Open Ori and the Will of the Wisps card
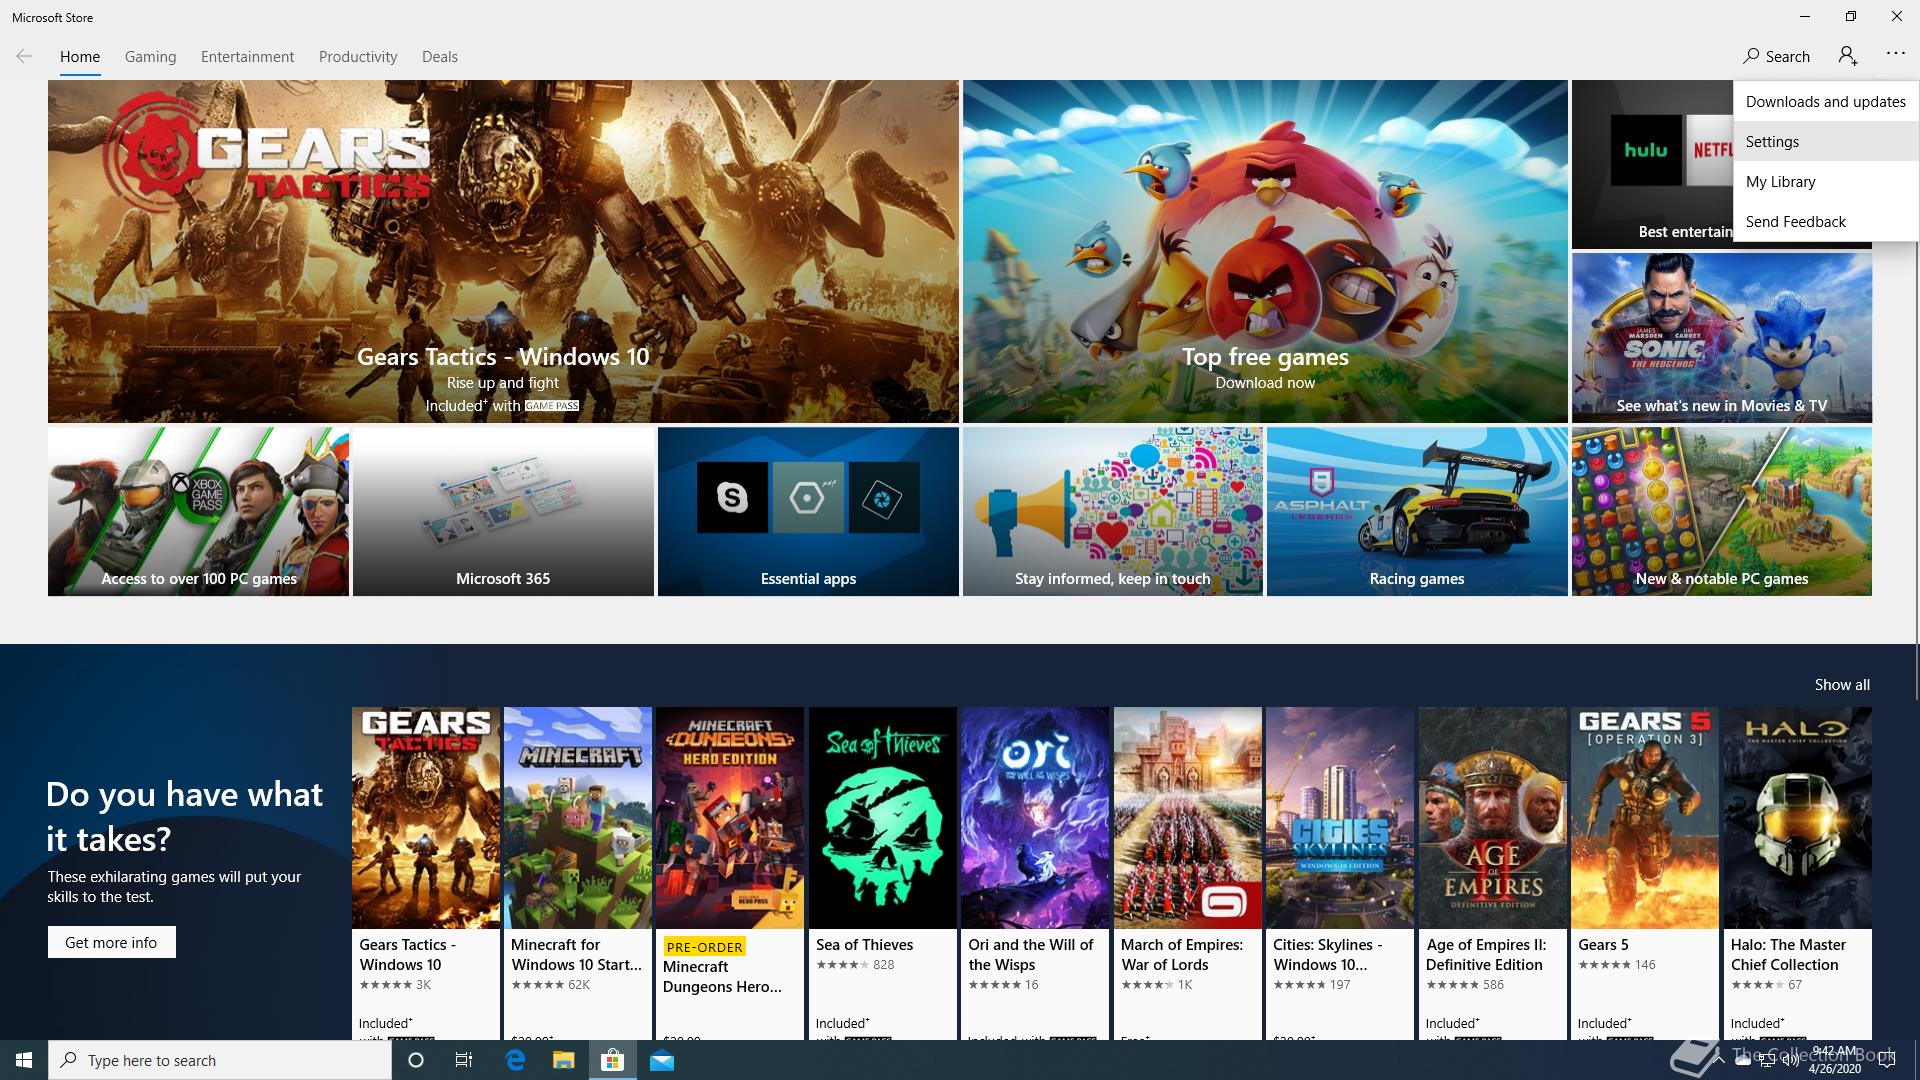 pos(1035,873)
